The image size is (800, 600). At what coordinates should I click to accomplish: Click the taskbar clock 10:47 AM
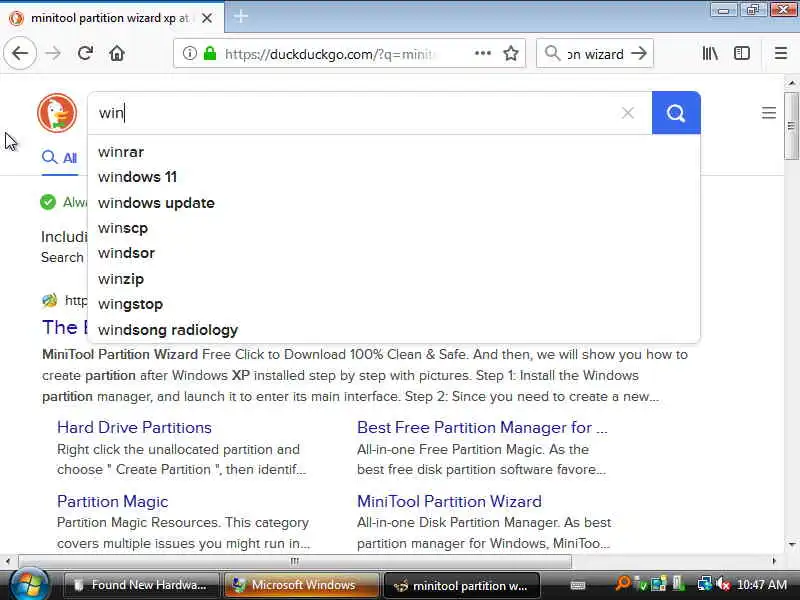click(x=762, y=585)
